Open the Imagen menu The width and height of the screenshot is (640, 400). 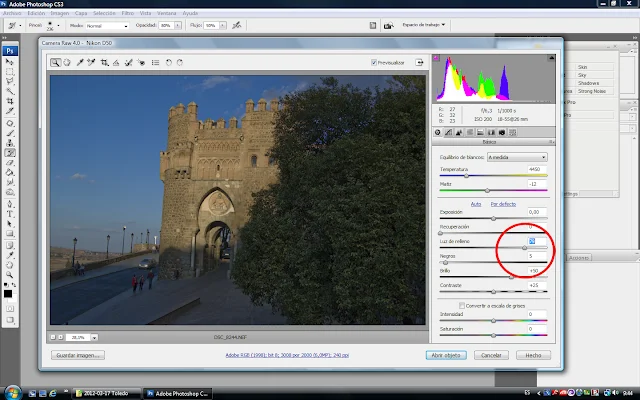click(62, 12)
